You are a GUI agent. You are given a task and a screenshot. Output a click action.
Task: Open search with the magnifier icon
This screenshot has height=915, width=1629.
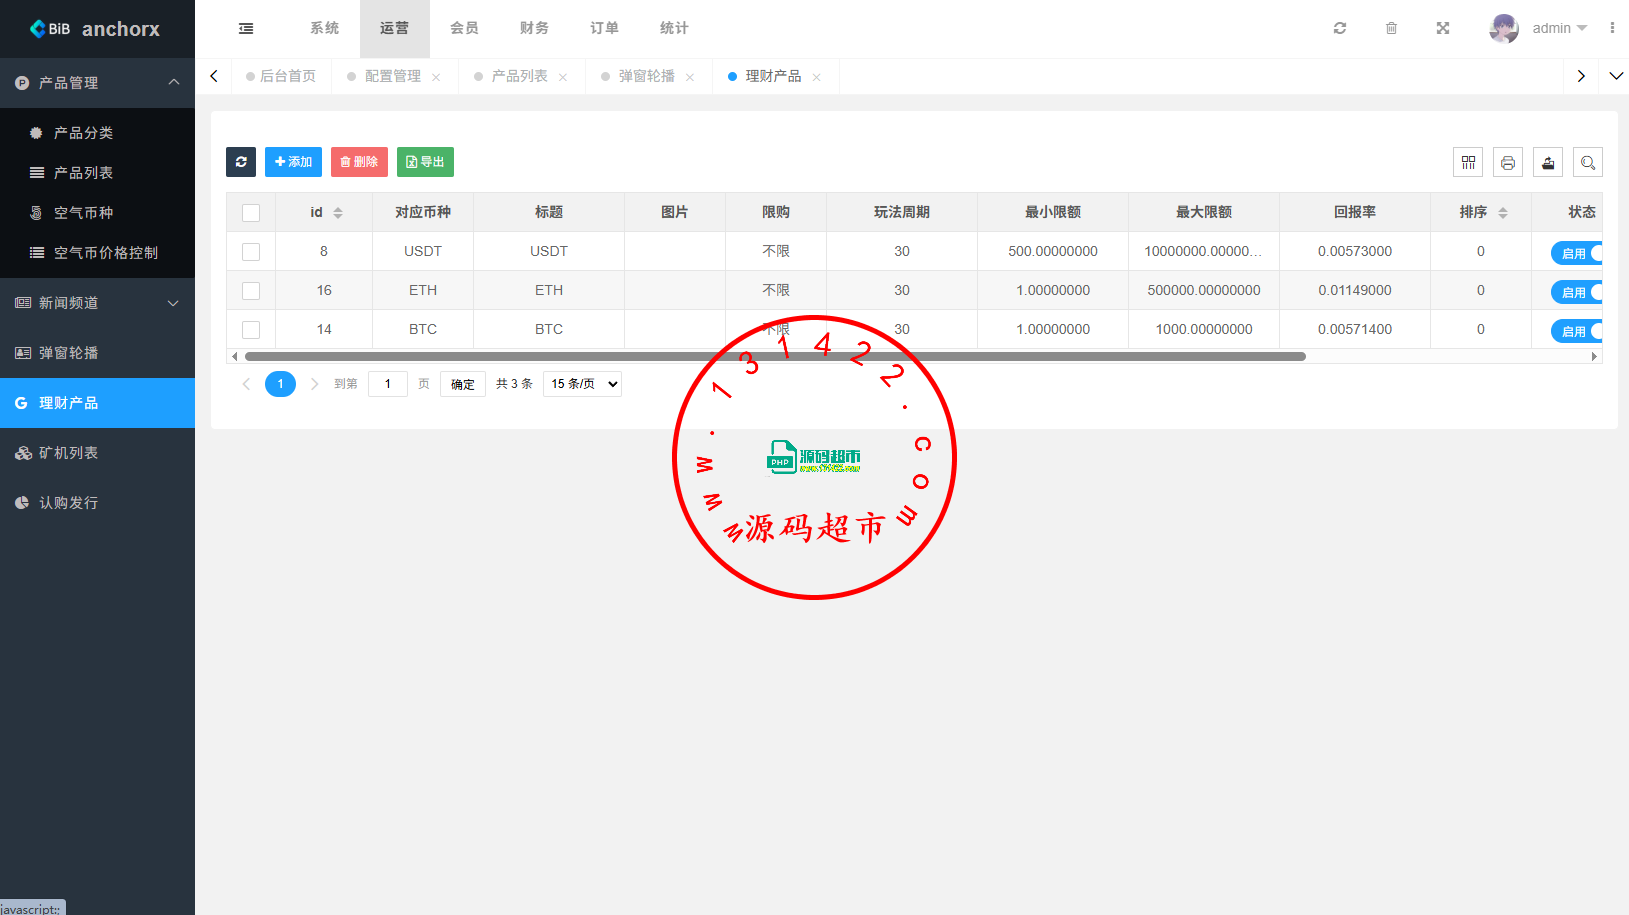click(x=1587, y=161)
